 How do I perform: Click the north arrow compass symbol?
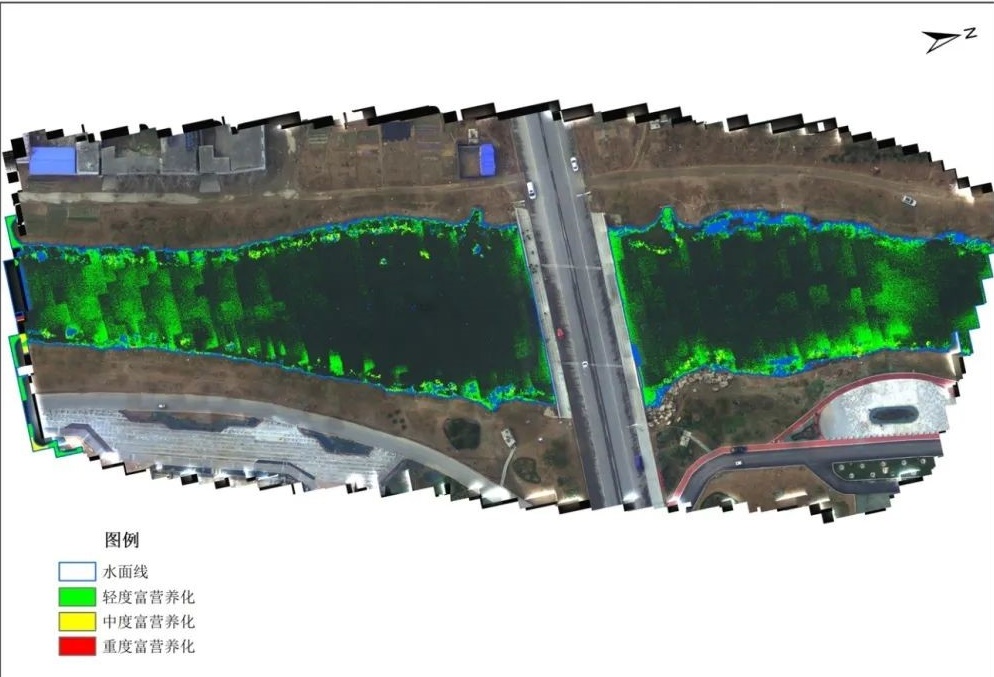click(948, 41)
